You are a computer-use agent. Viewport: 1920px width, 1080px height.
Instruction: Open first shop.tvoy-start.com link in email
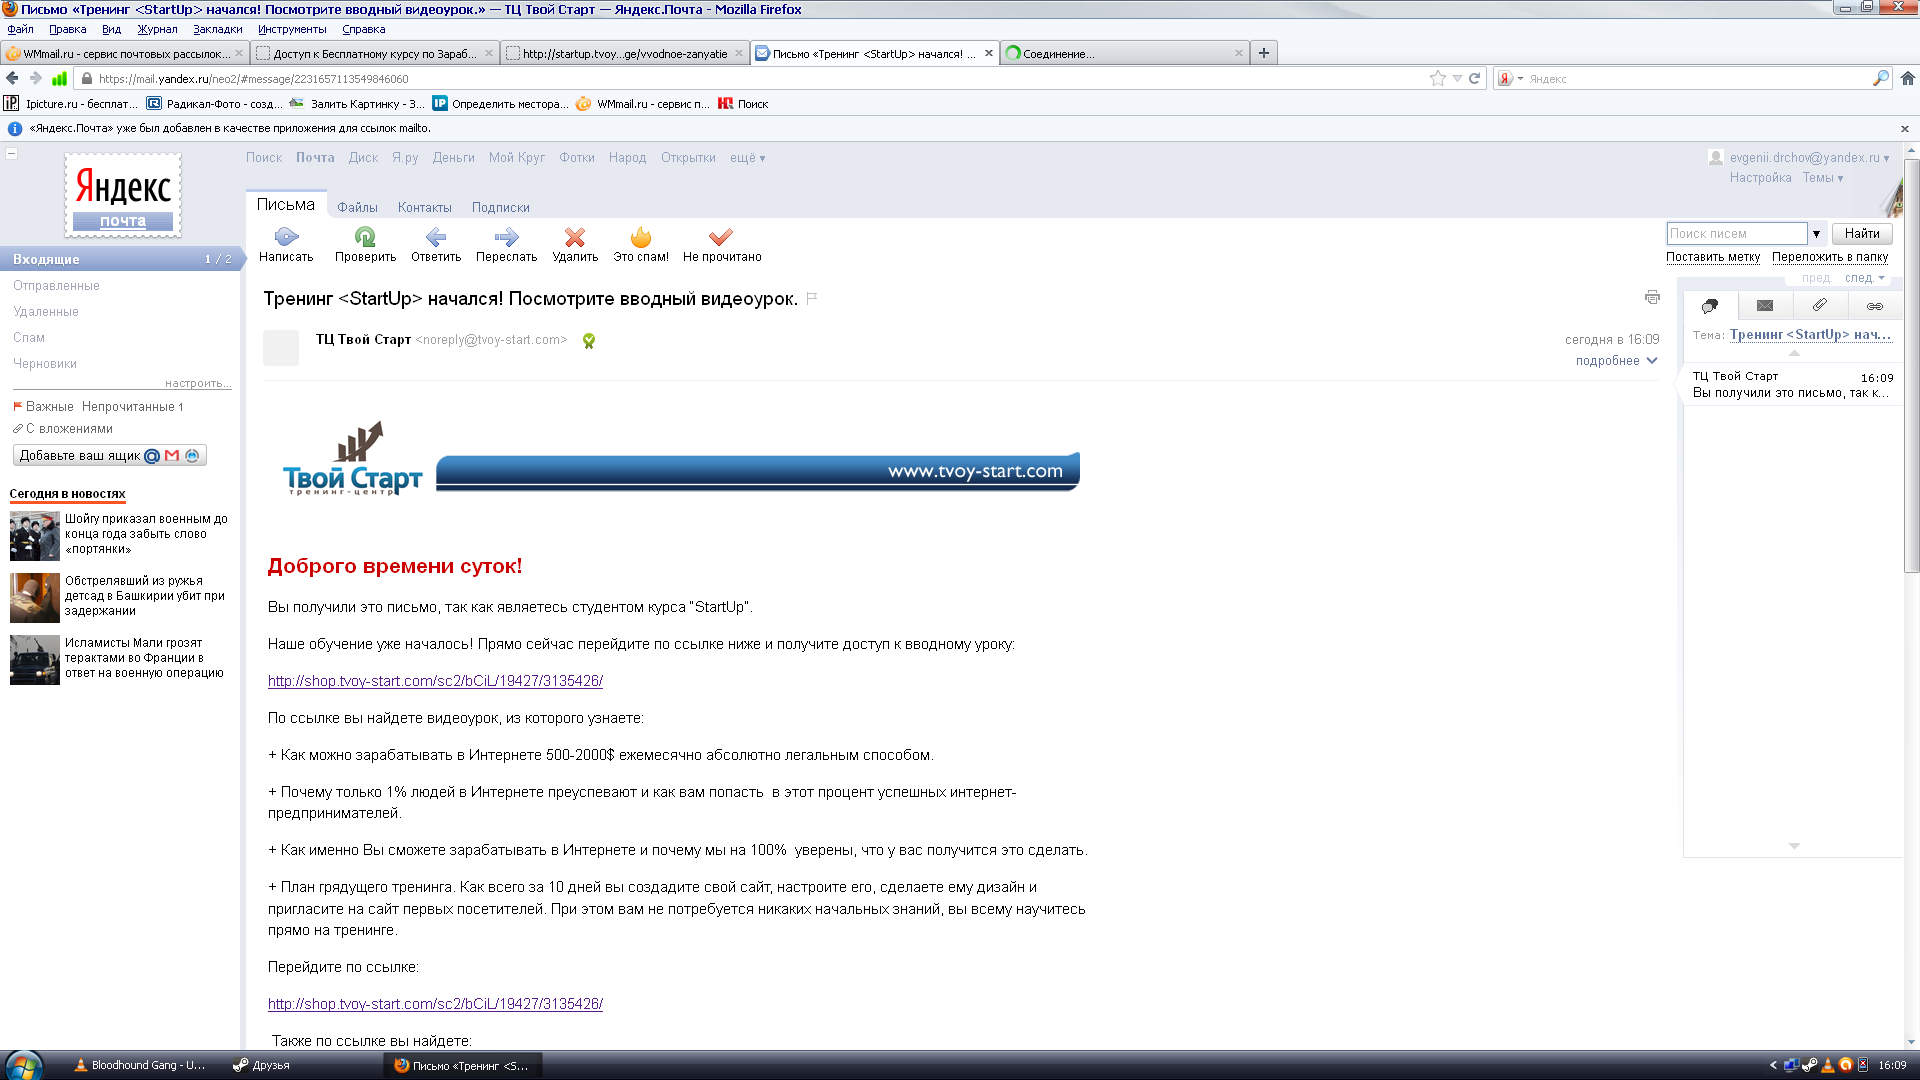coord(435,681)
